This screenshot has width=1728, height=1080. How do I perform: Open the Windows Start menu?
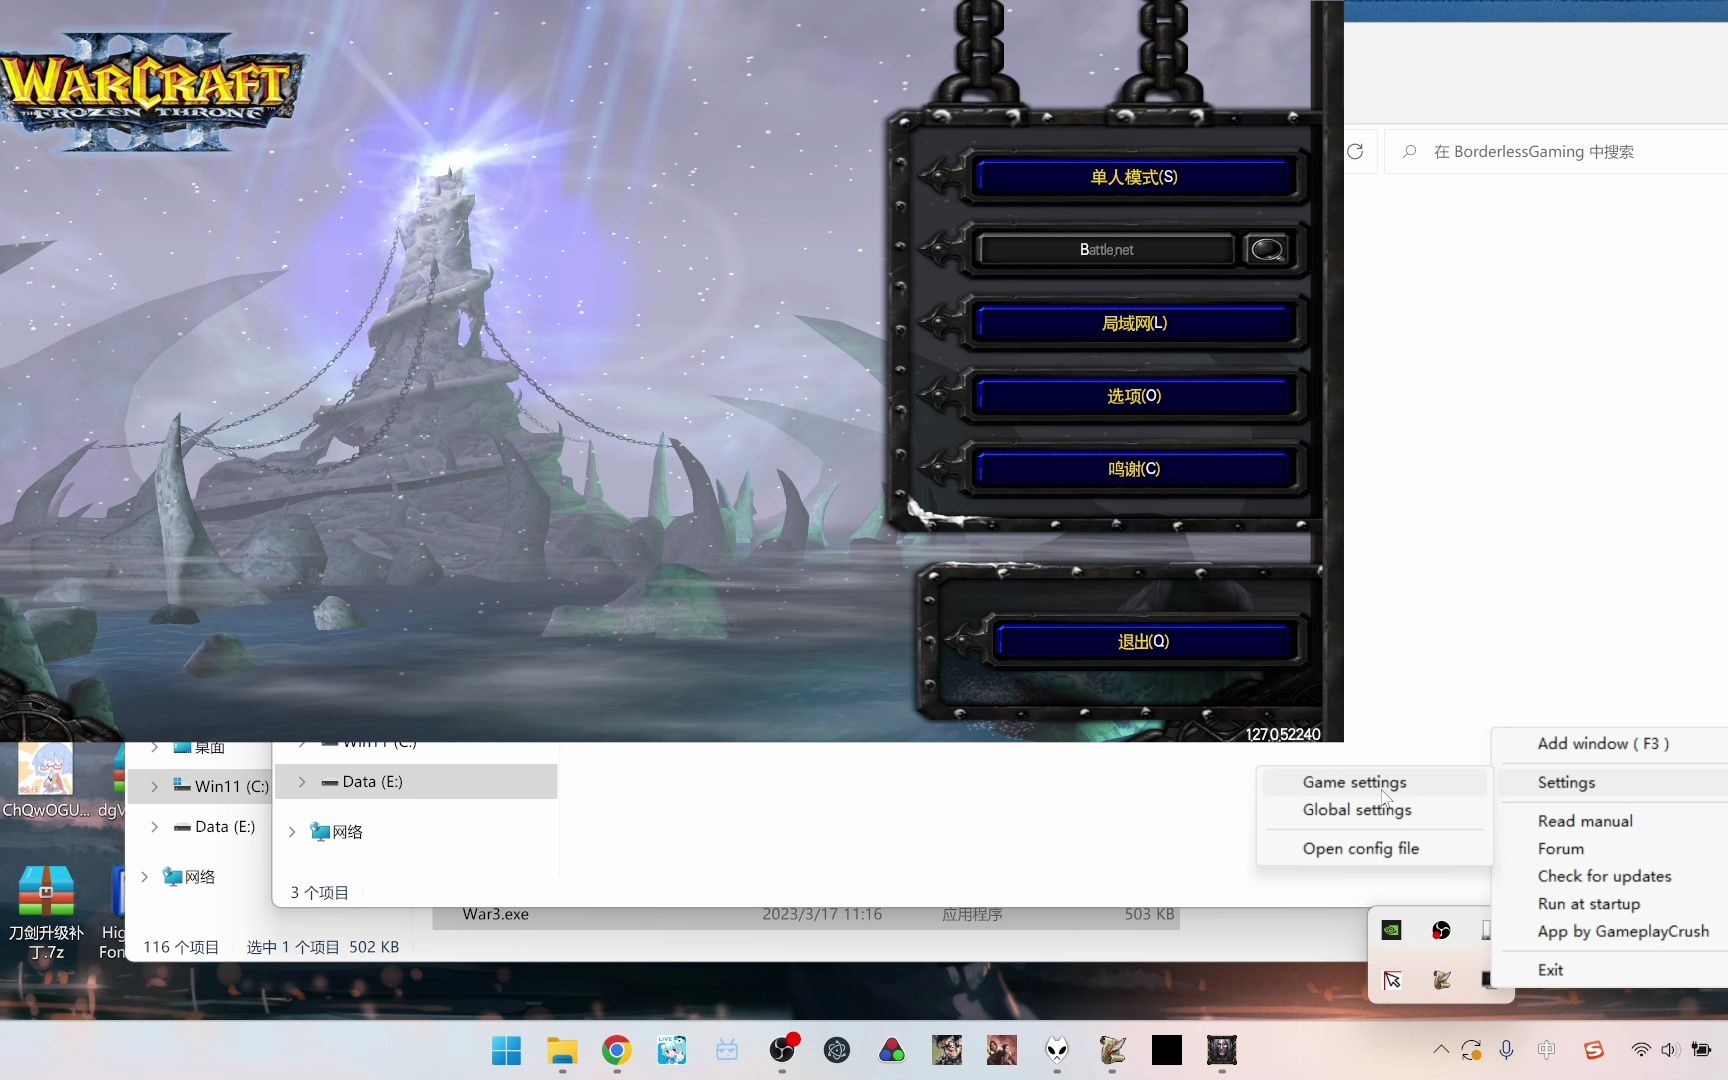[506, 1050]
